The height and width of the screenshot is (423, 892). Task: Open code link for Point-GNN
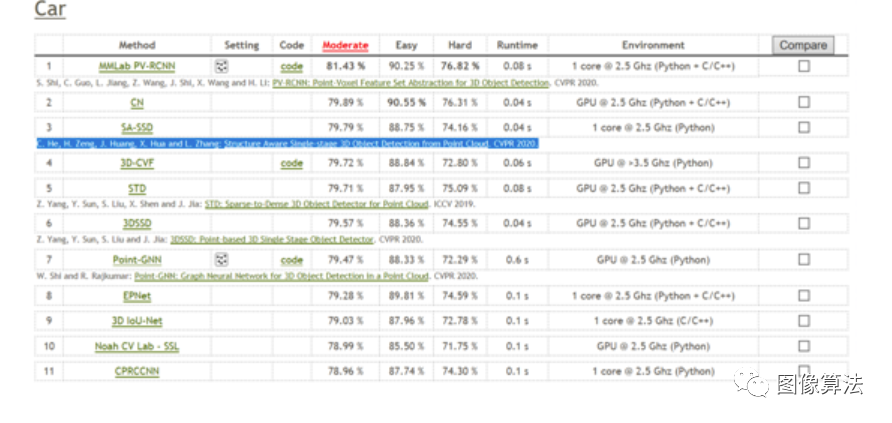click(291, 260)
